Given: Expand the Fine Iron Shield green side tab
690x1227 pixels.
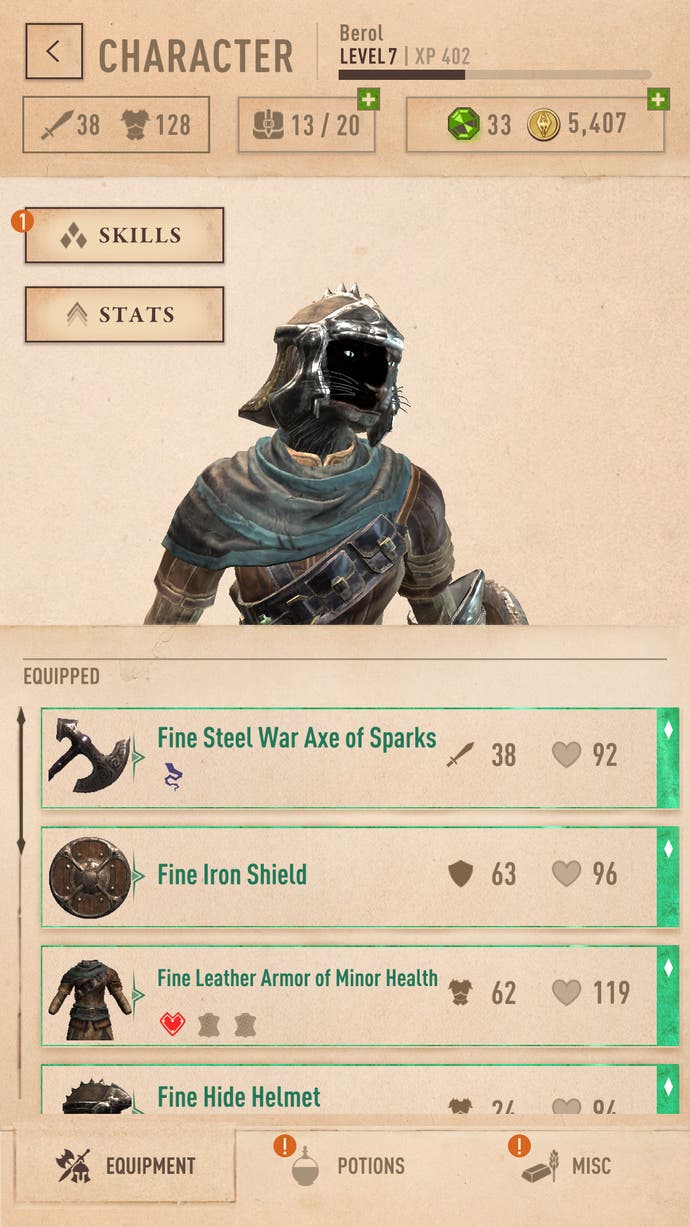Looking at the screenshot, I should (668, 877).
